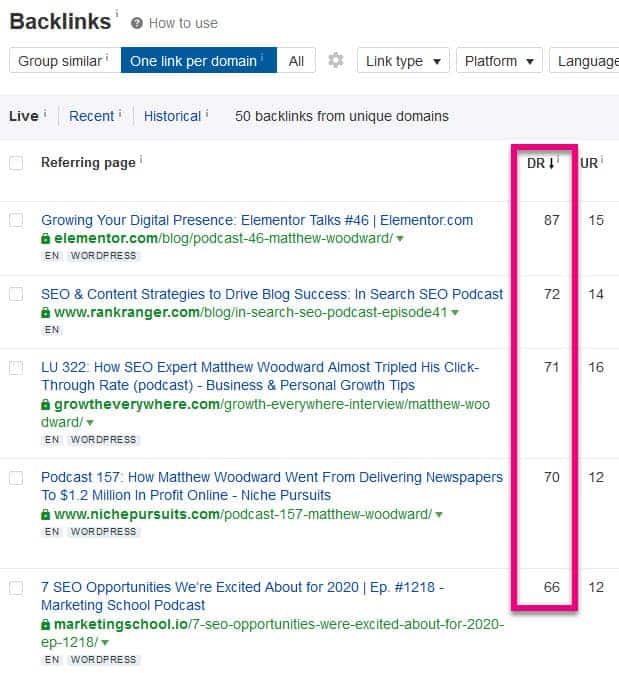Open the marketingschool.io episode URL
Screen dimensions: 619x673
pos(273,634)
